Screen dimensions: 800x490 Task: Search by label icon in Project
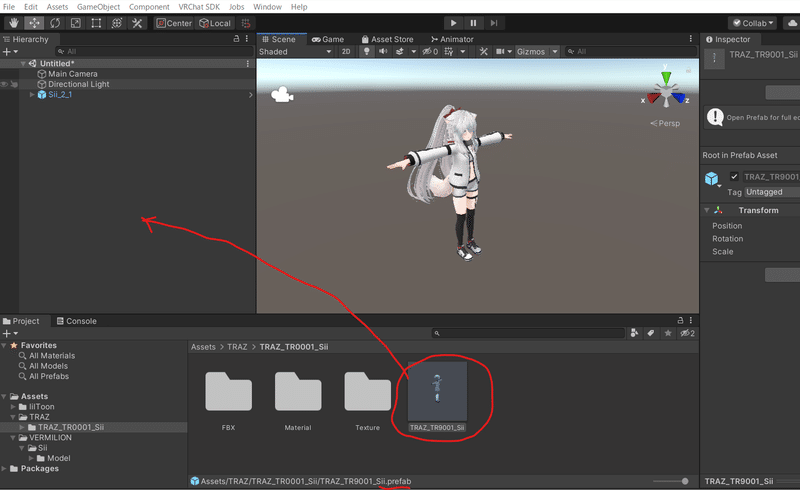[x=651, y=333]
